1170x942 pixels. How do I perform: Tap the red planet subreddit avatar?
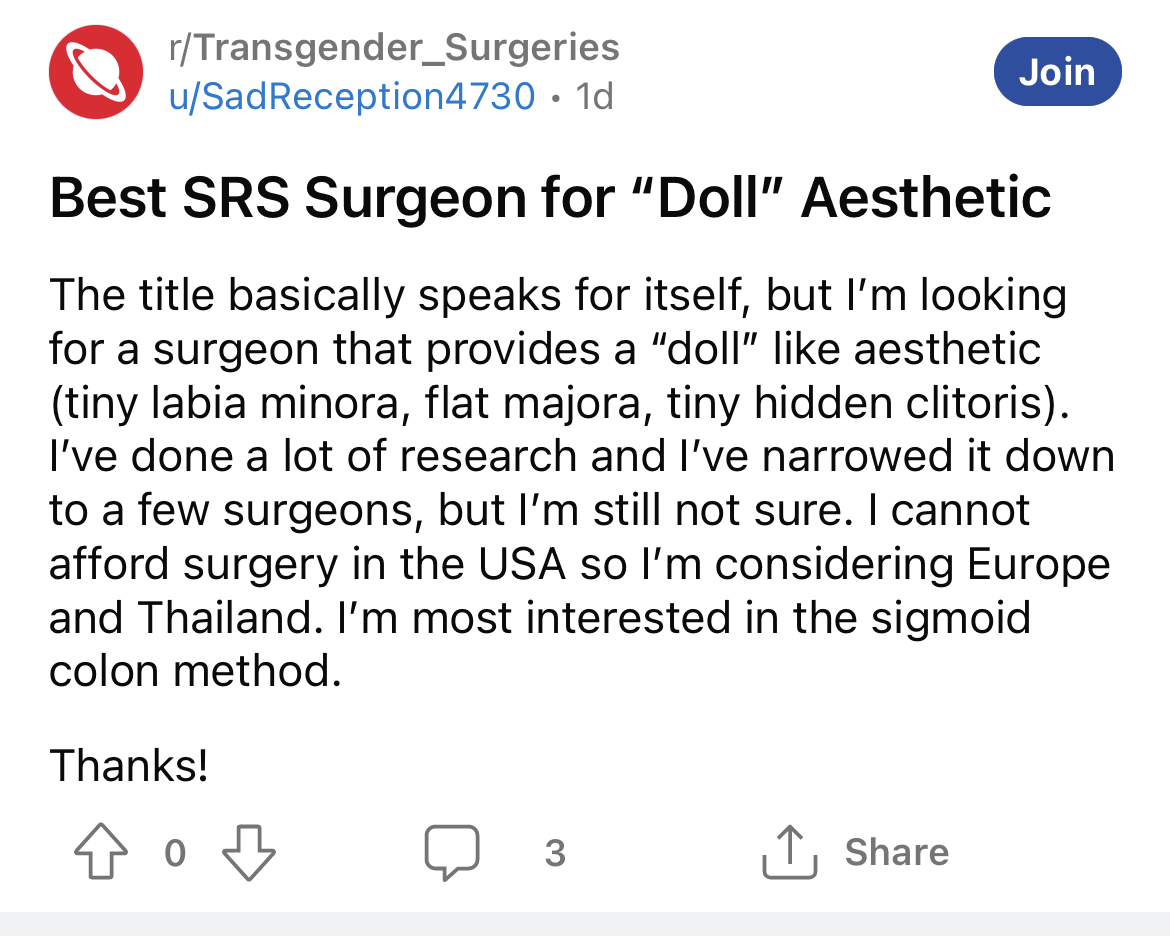coord(96,72)
